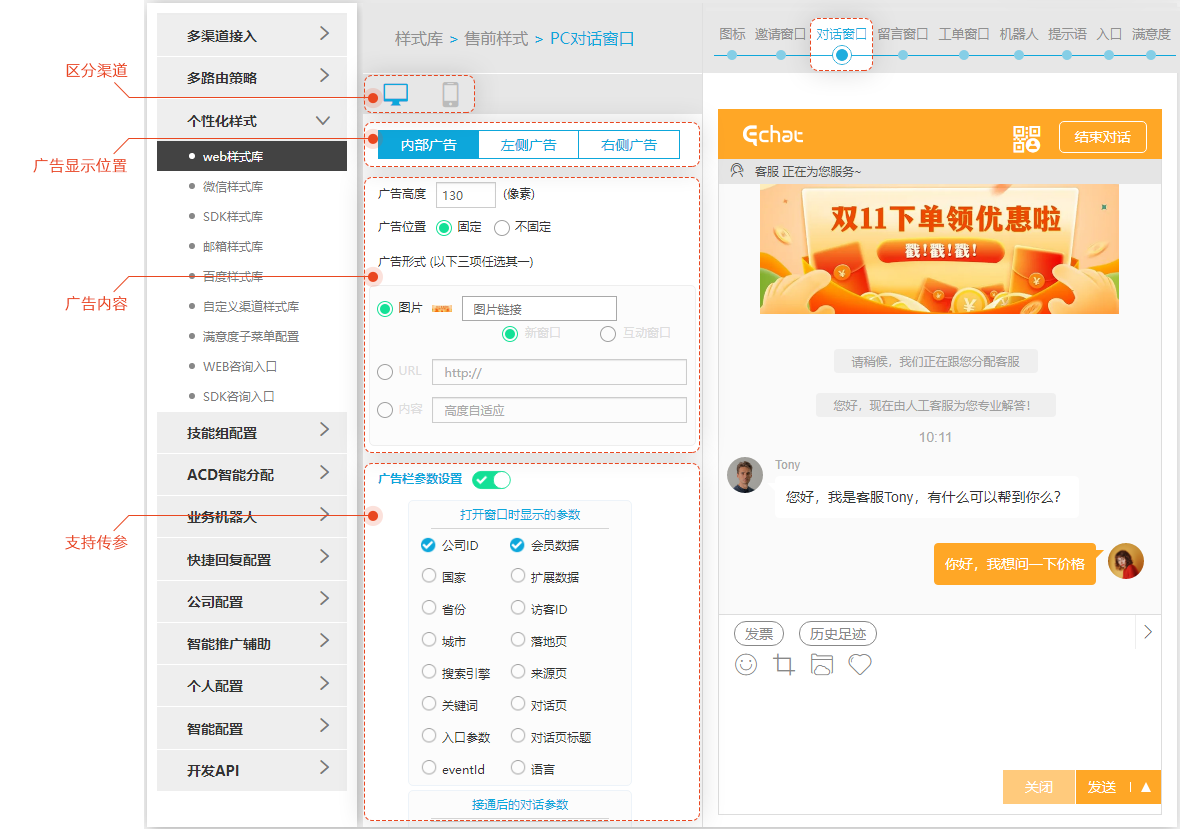Click the 发票 quick button
The width and height of the screenshot is (1180, 829).
pos(759,633)
